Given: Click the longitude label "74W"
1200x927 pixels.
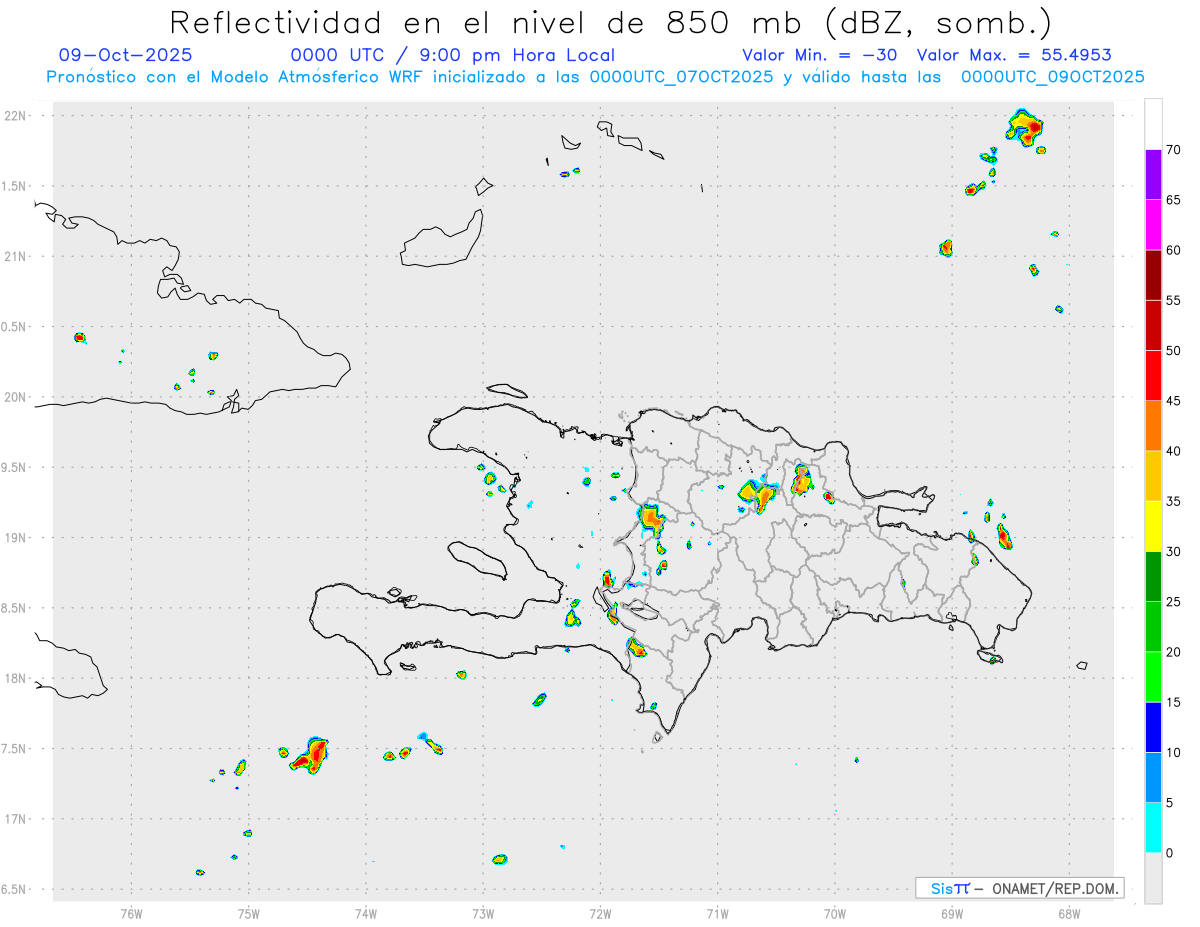Looking at the screenshot, I should [366, 912].
